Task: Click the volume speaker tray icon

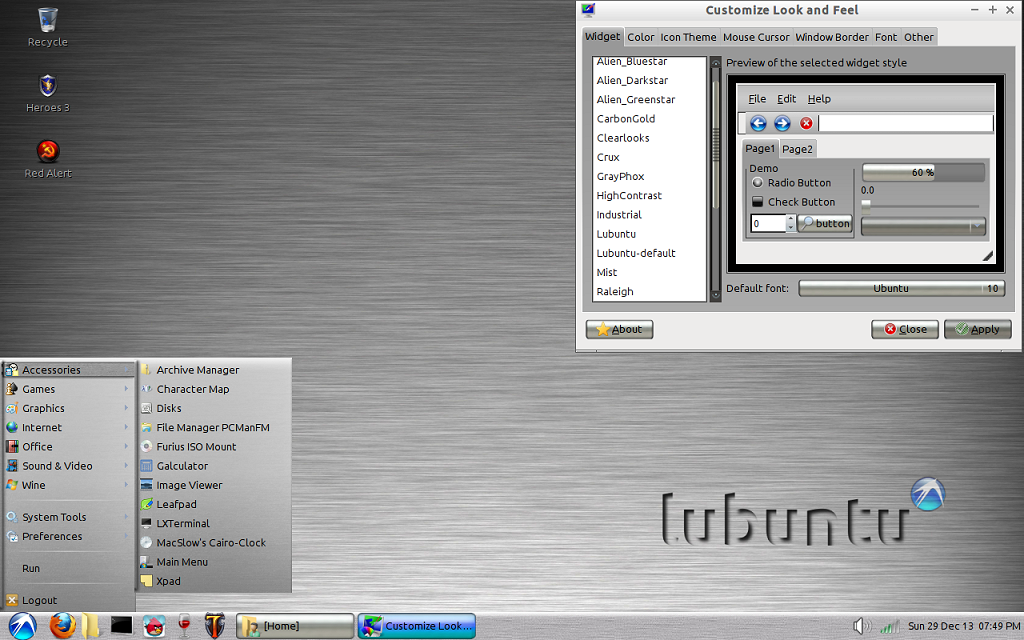Action: click(861, 626)
